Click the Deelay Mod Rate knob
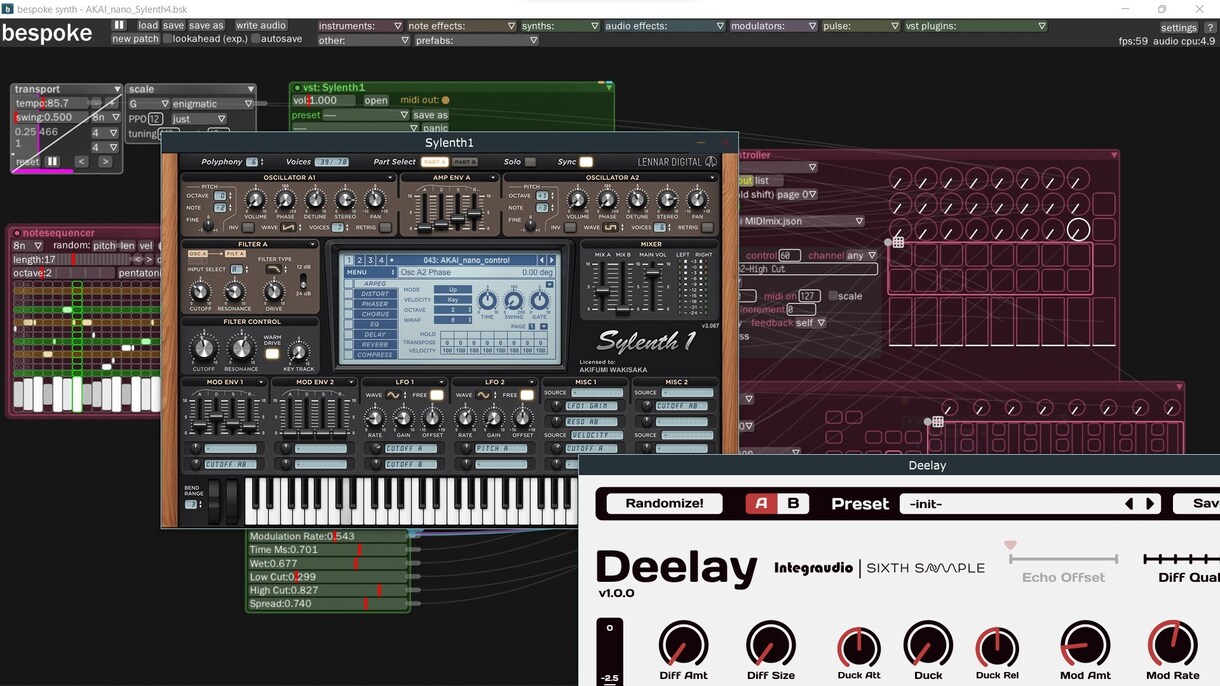This screenshot has width=1220, height=686. (1173, 645)
